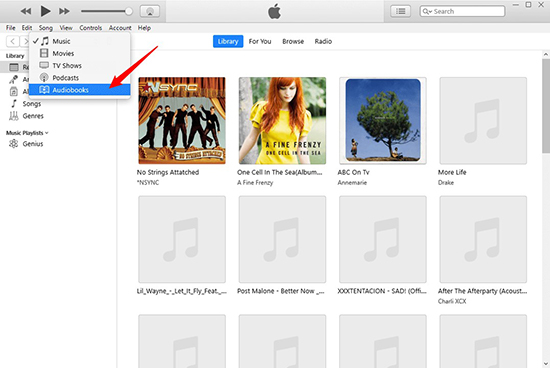
Task: Click the Podcasts icon in dropdown
Action: point(44,78)
